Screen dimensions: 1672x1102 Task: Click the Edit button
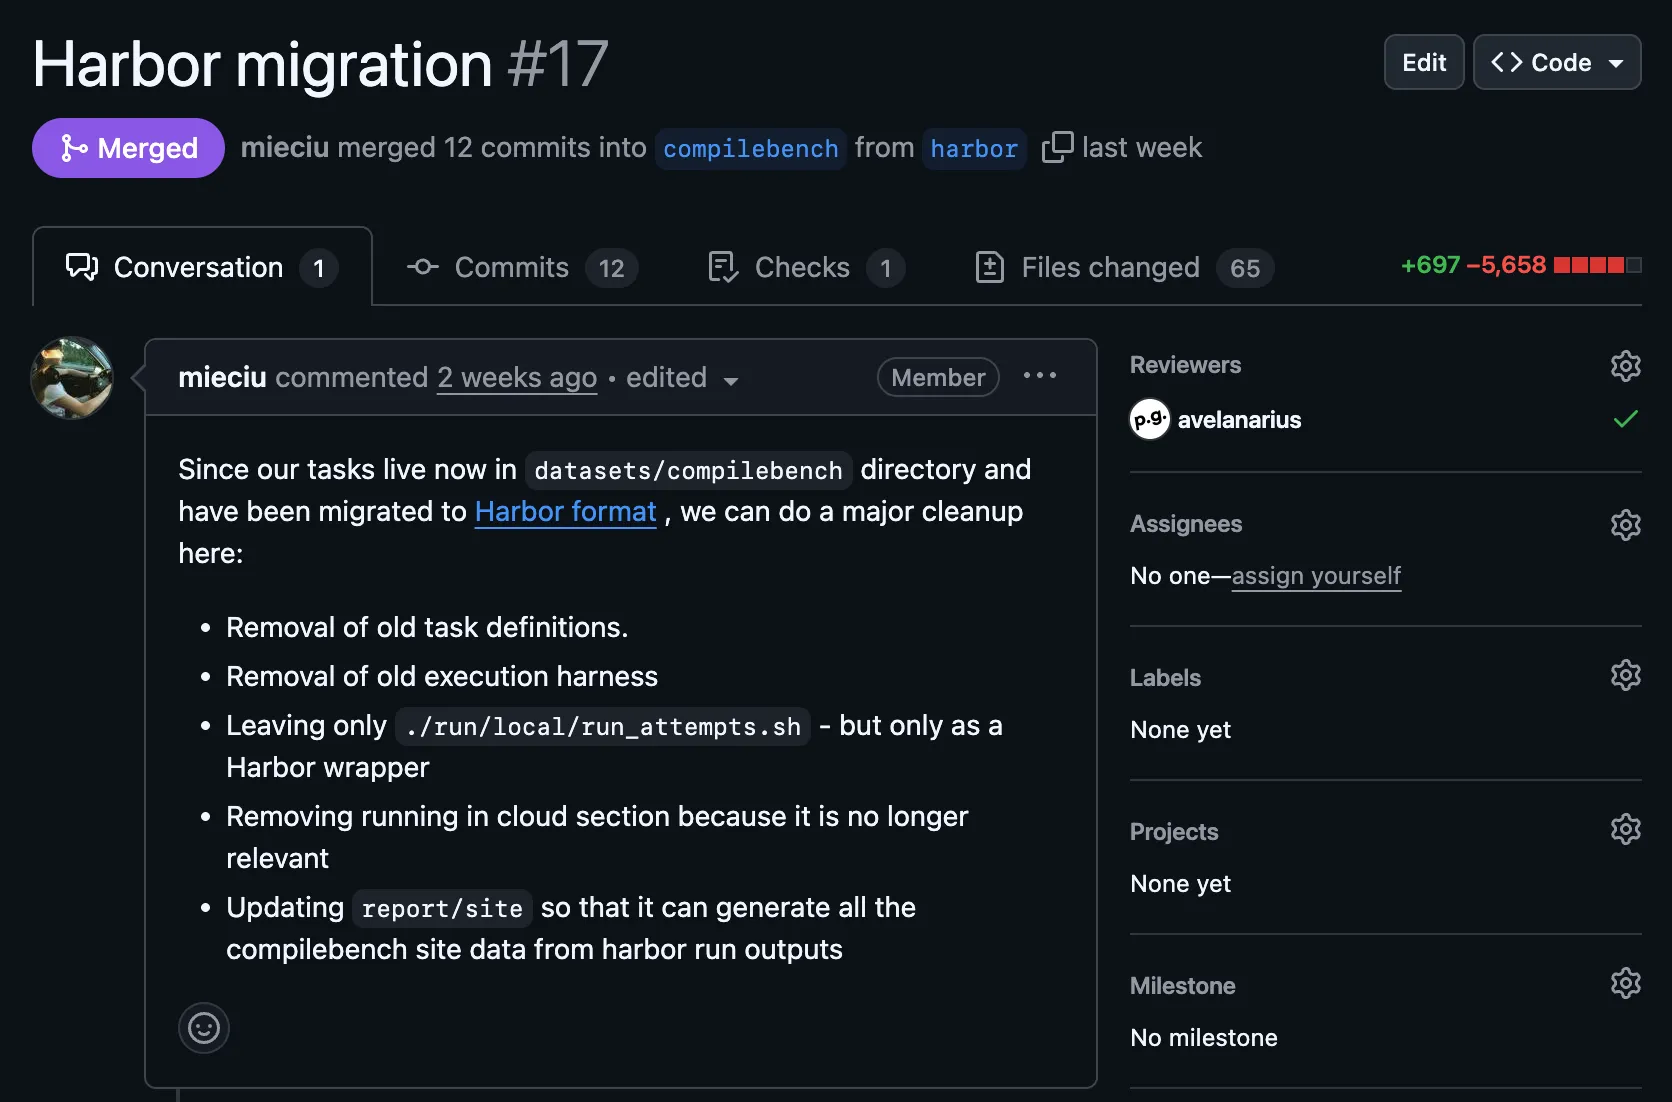[x=1423, y=62]
